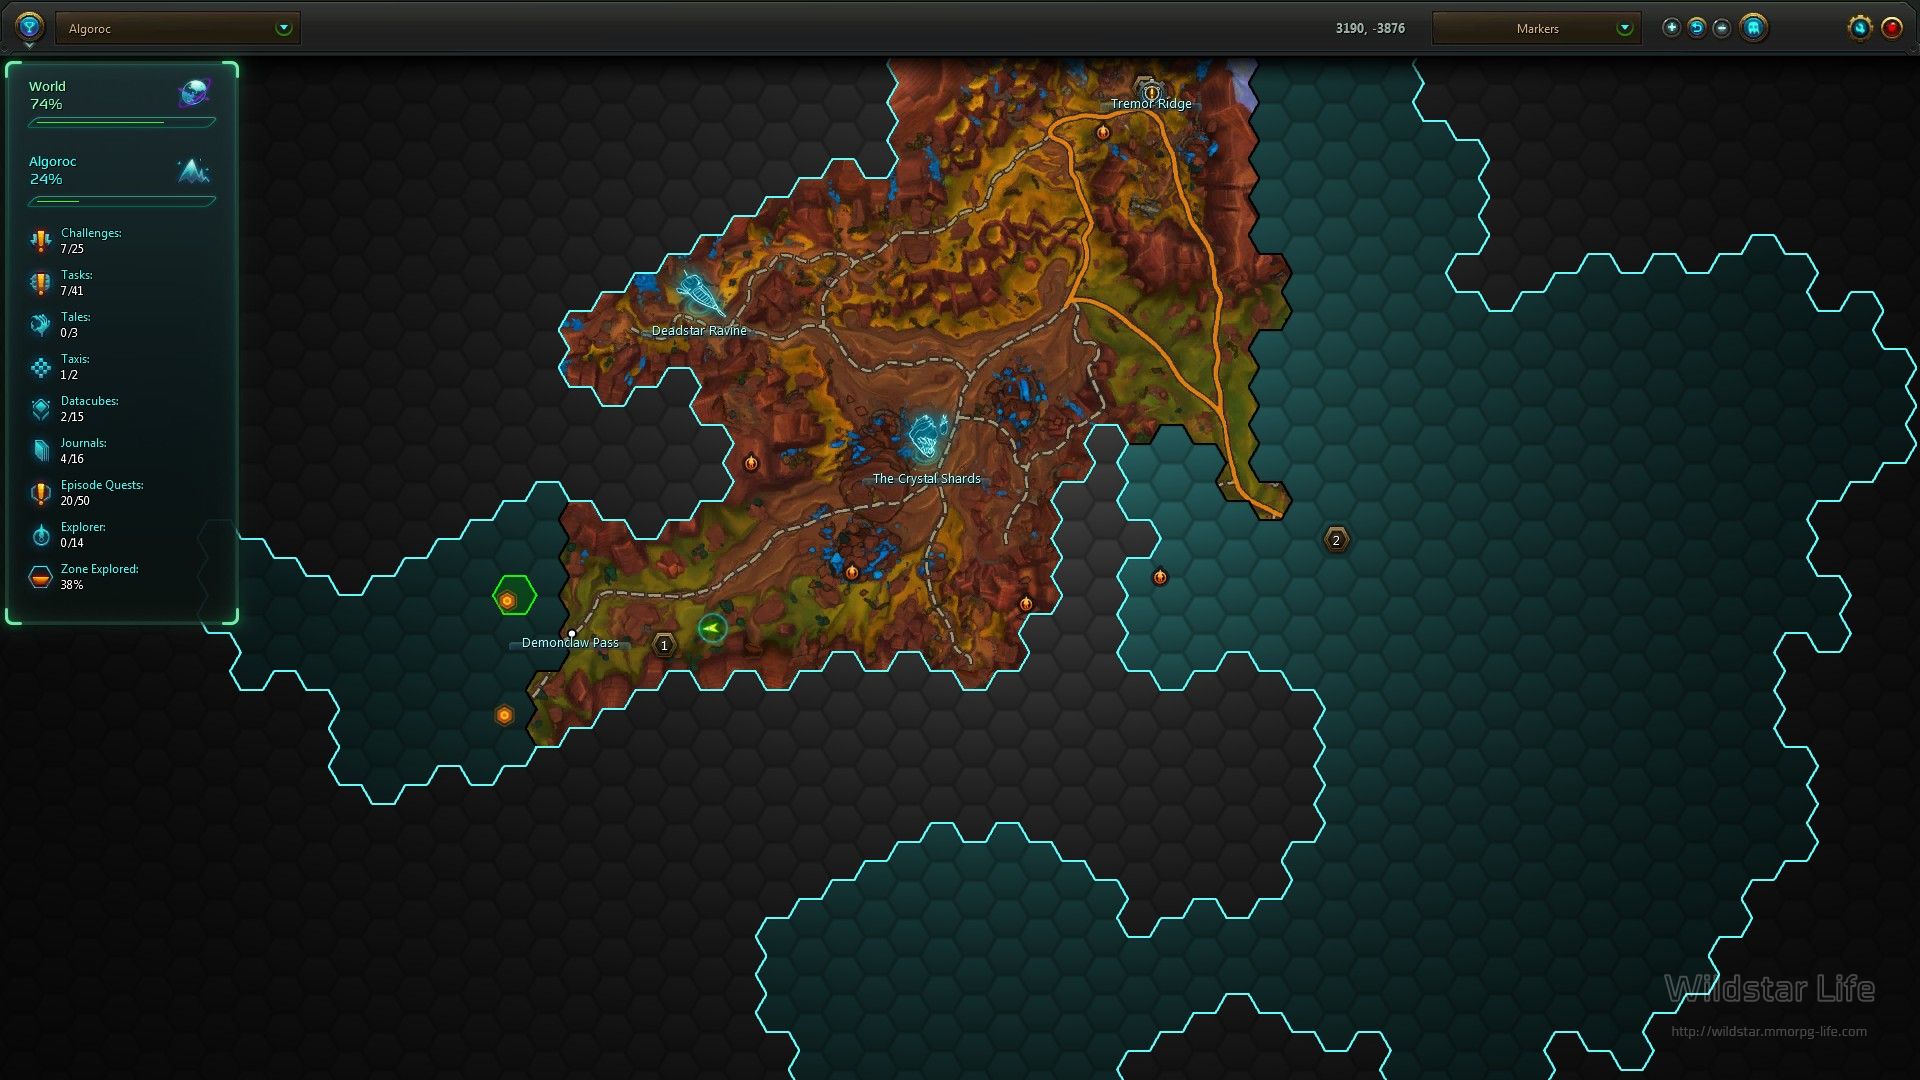The image size is (1920, 1080).
Task: Click The Crystal Shards glowing crystal icon
Action: click(927, 436)
